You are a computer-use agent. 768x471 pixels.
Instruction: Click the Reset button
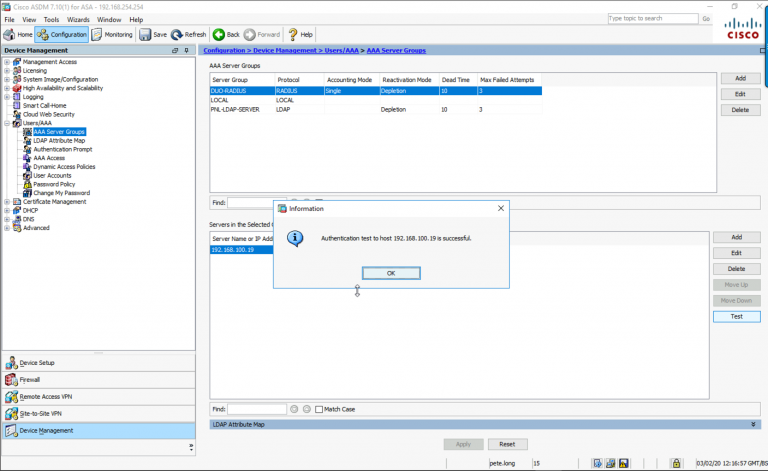coord(507,445)
